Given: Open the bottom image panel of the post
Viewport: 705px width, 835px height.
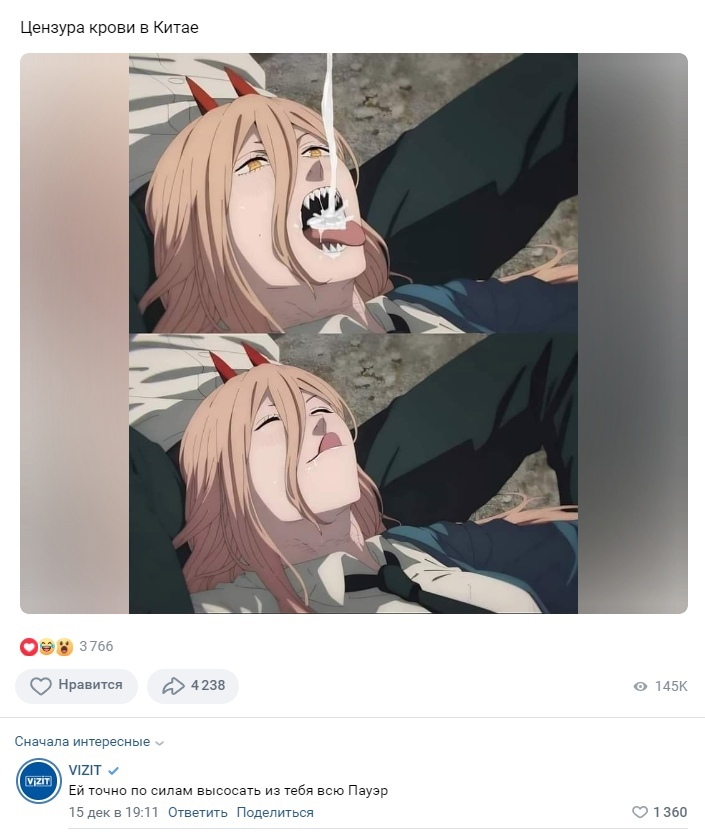Looking at the screenshot, I should [x=353, y=473].
